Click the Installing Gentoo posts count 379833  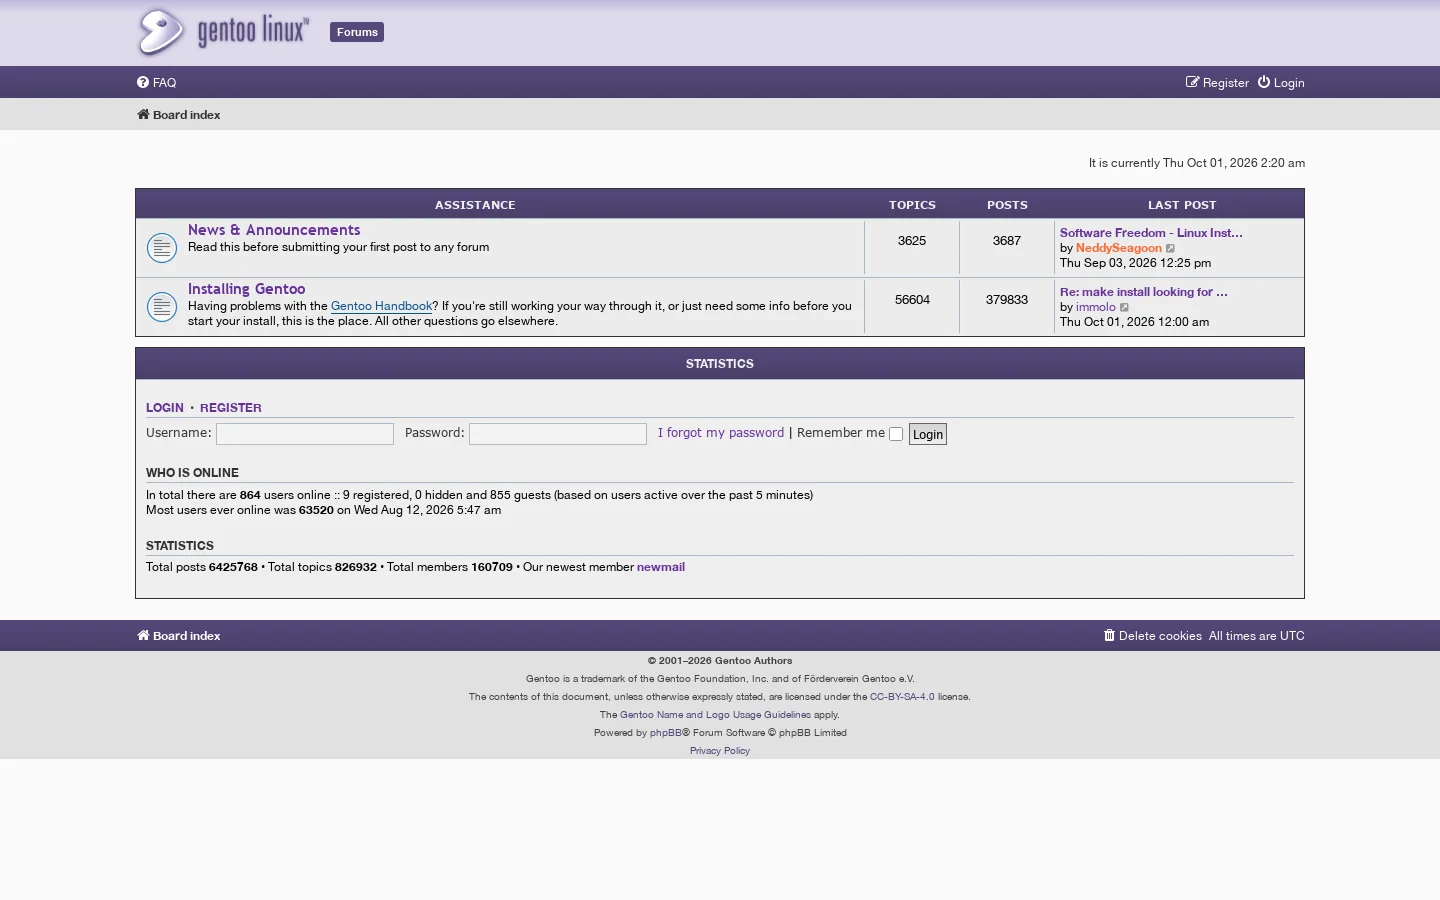[1007, 300]
